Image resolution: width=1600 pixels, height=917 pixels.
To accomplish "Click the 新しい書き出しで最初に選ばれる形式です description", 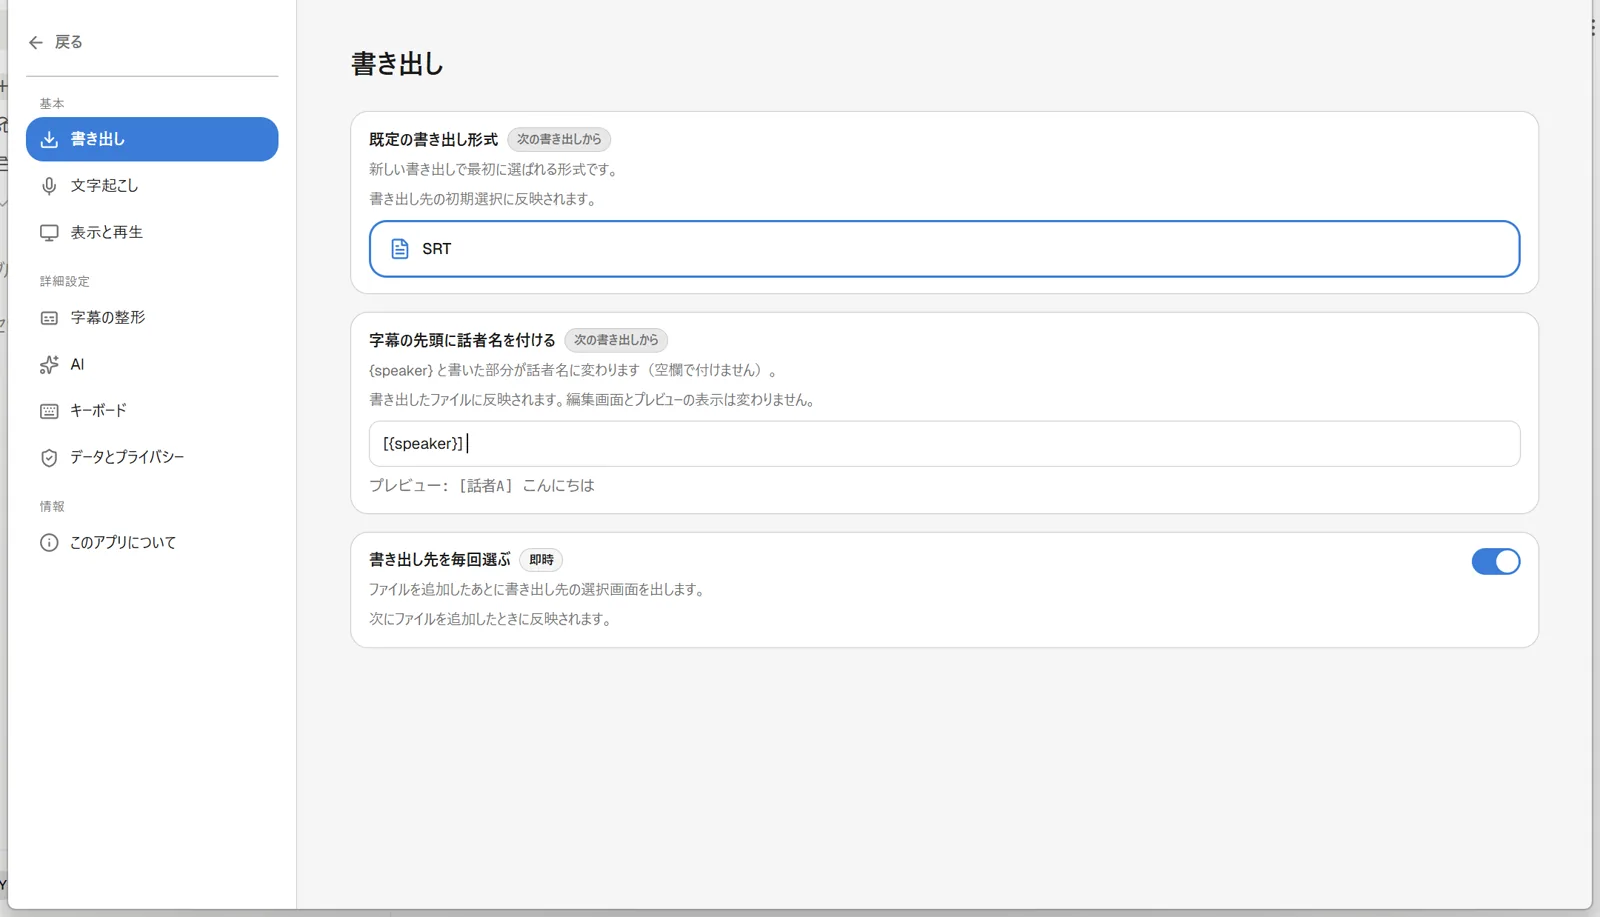I will [495, 170].
